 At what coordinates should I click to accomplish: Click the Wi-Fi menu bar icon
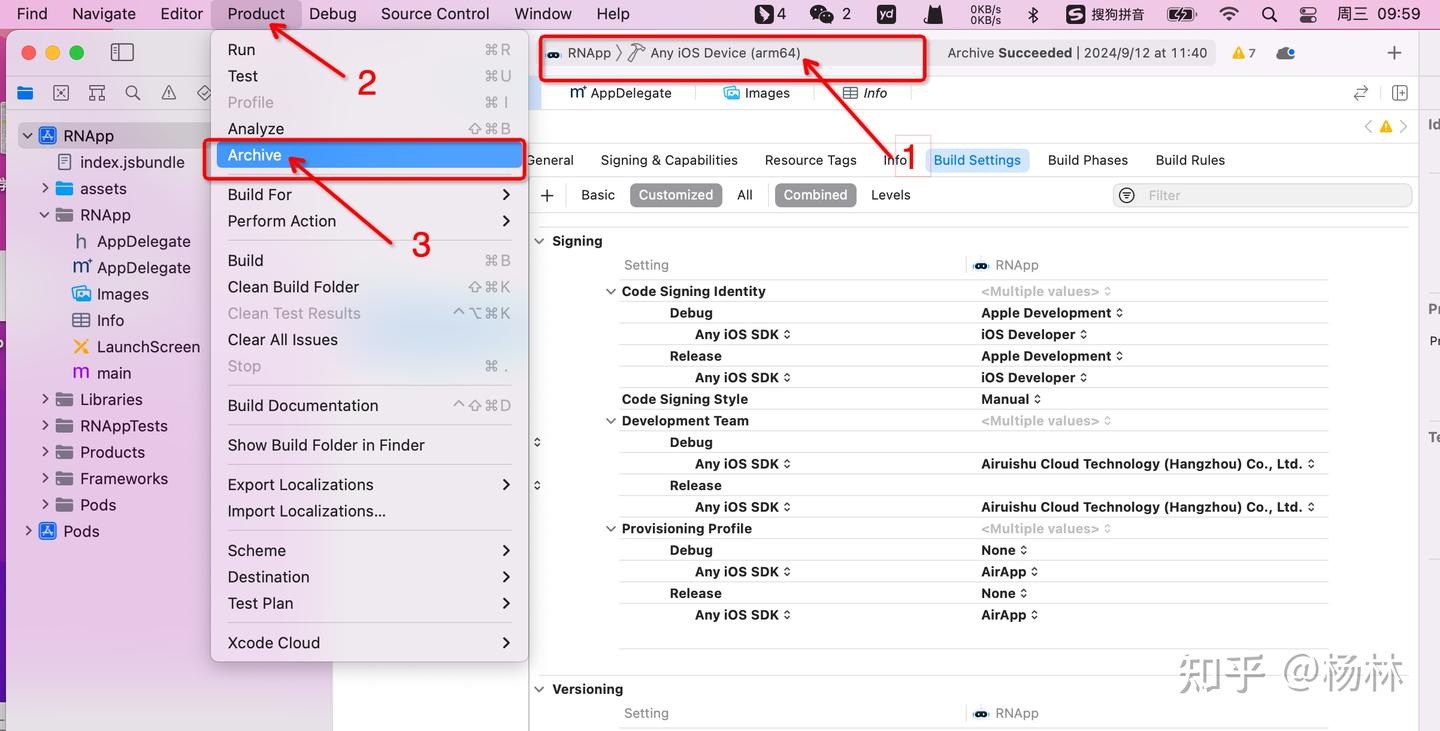click(1229, 14)
